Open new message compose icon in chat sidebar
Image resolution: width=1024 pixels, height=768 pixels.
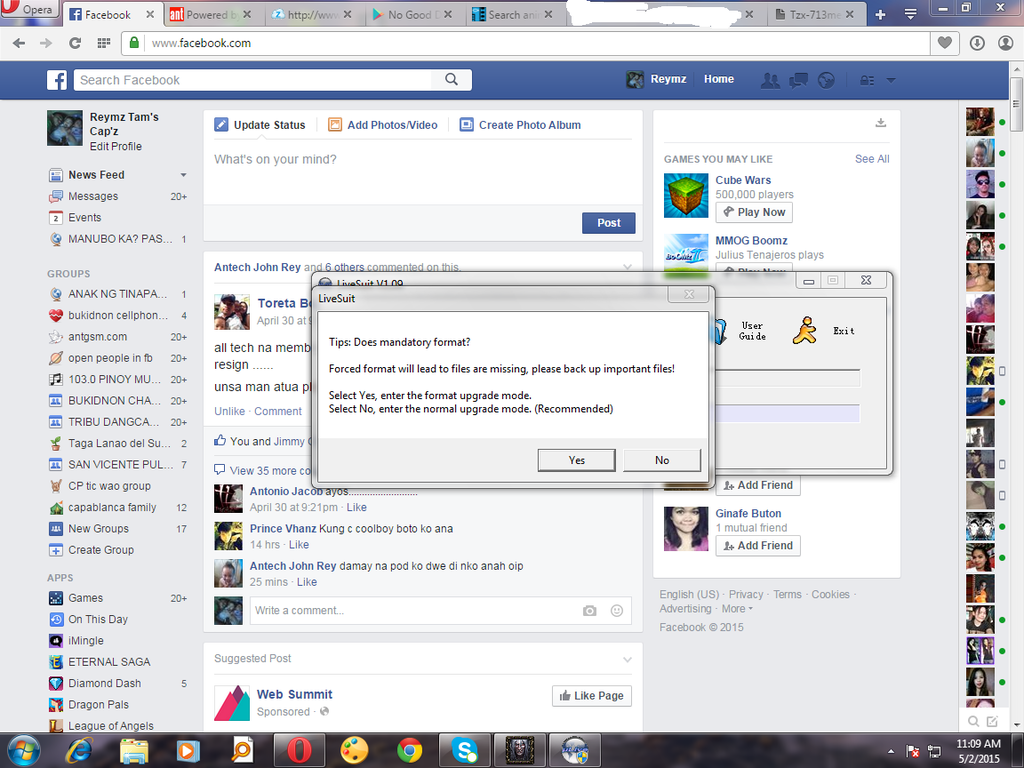[x=993, y=721]
